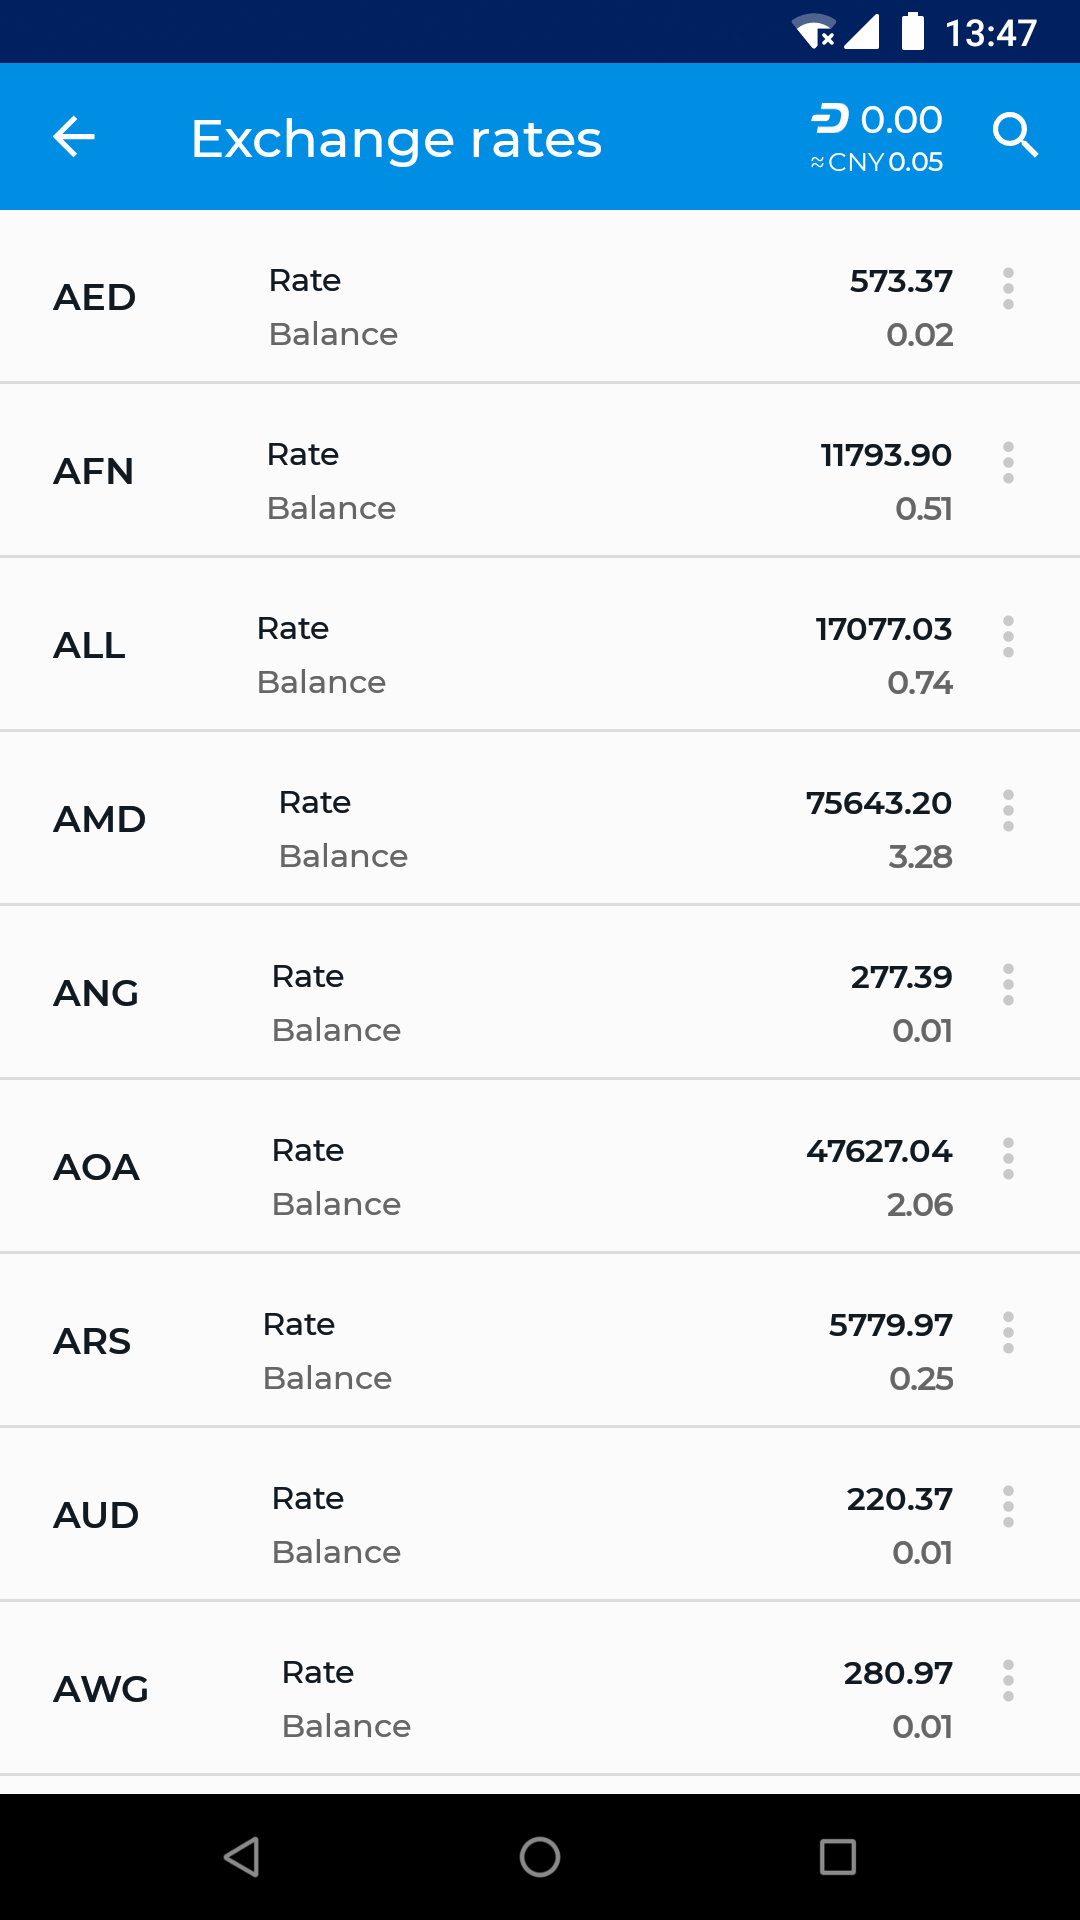
Task: Select the AED currency code
Action: point(95,298)
